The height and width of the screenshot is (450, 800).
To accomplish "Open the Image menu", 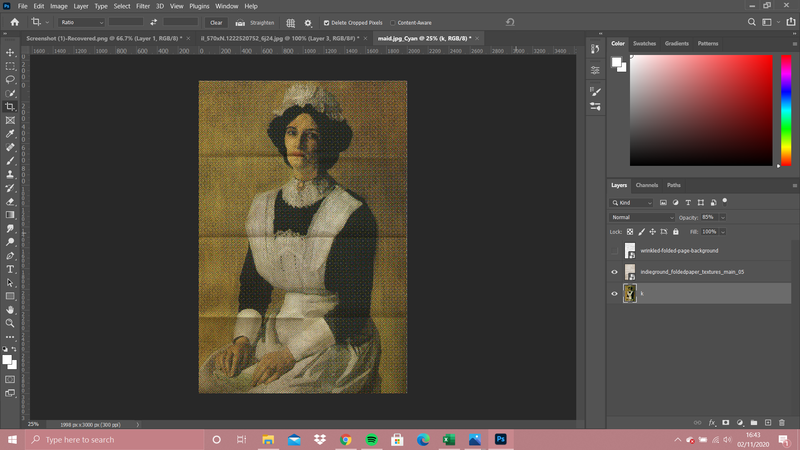I will [x=59, y=6].
